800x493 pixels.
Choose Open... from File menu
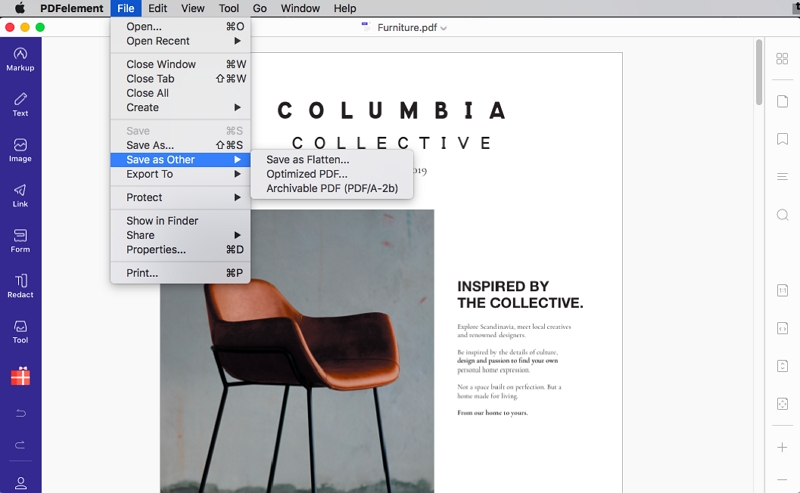click(x=181, y=27)
